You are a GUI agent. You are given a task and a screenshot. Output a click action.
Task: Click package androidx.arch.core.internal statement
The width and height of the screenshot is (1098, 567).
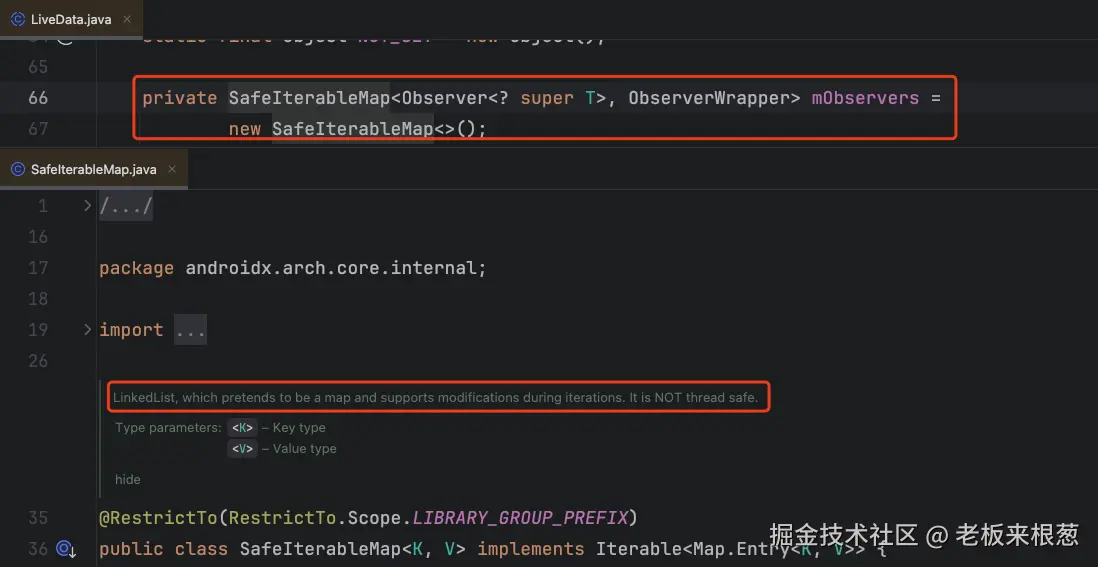click(x=293, y=268)
